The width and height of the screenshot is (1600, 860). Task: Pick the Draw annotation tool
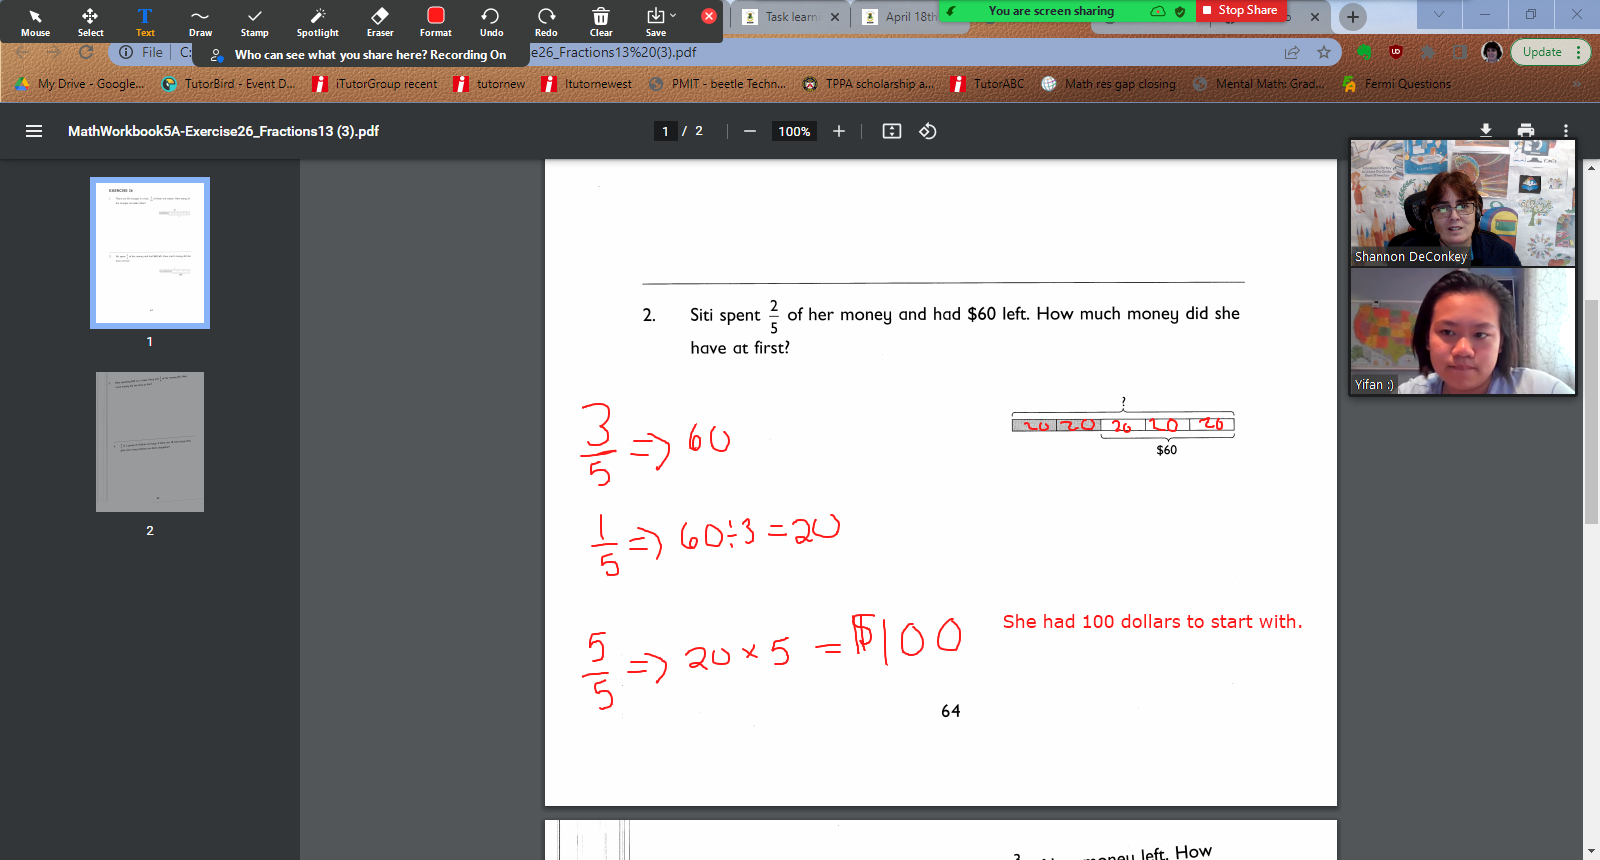point(200,22)
